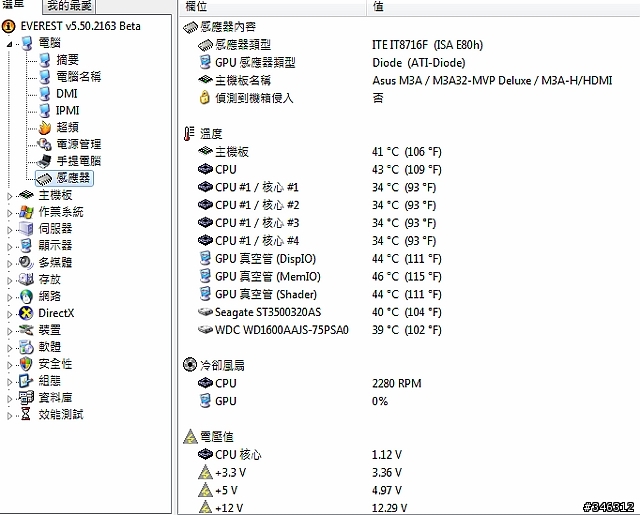Select the 主機板 temperature row
This screenshot has width=640, height=515.
(408, 152)
